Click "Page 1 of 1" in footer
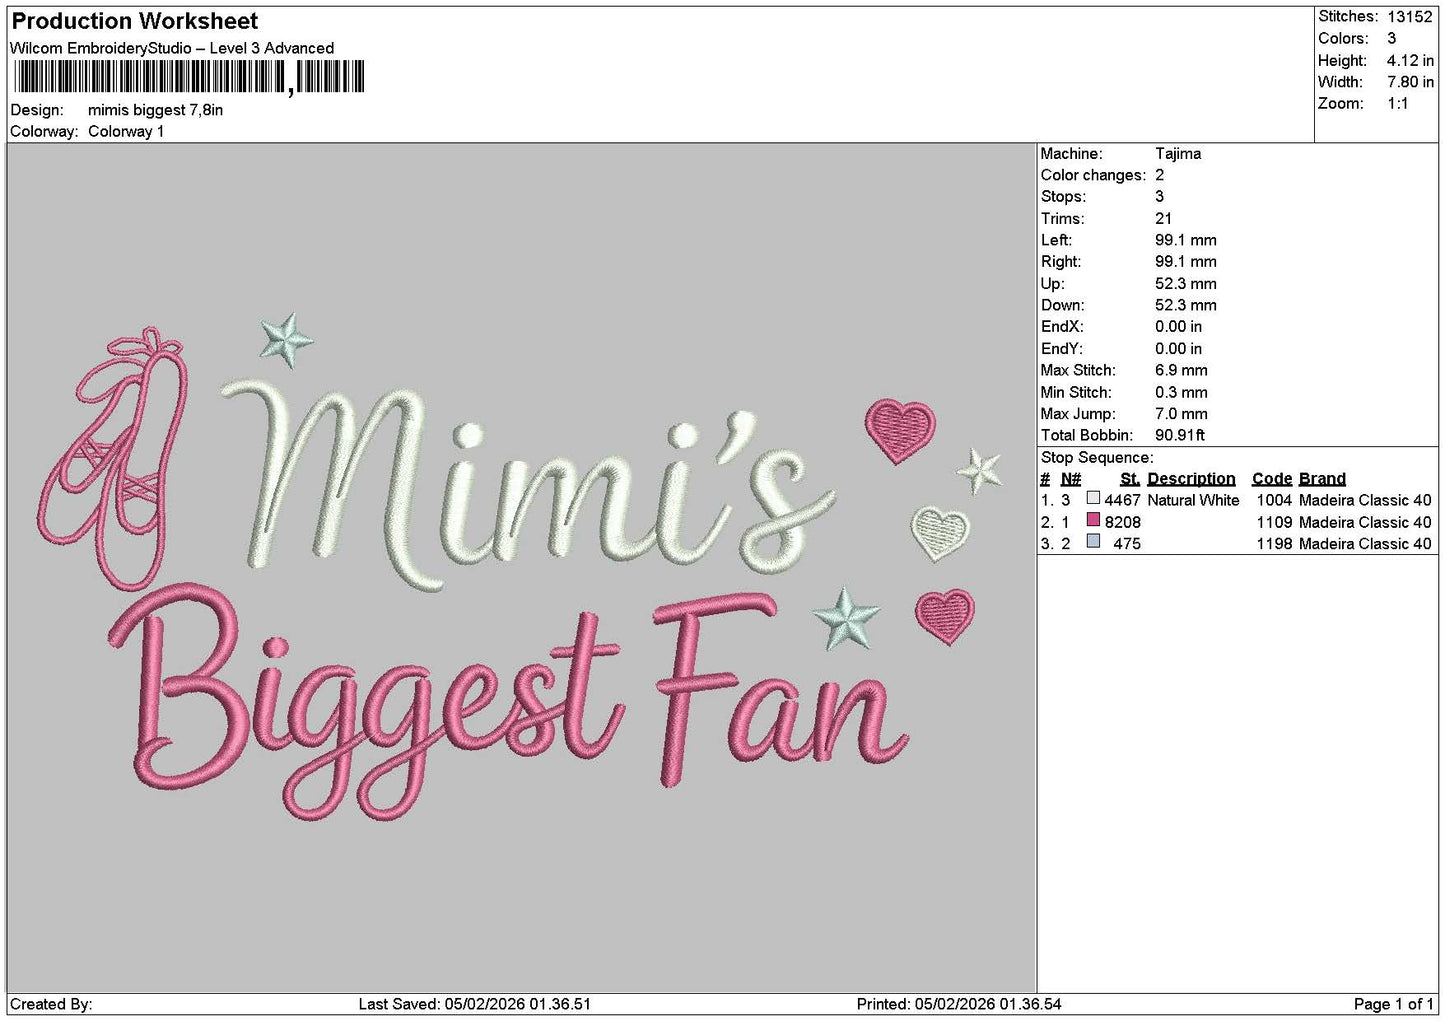Image resolution: width=1445 pixels, height=1021 pixels. point(1393,1004)
